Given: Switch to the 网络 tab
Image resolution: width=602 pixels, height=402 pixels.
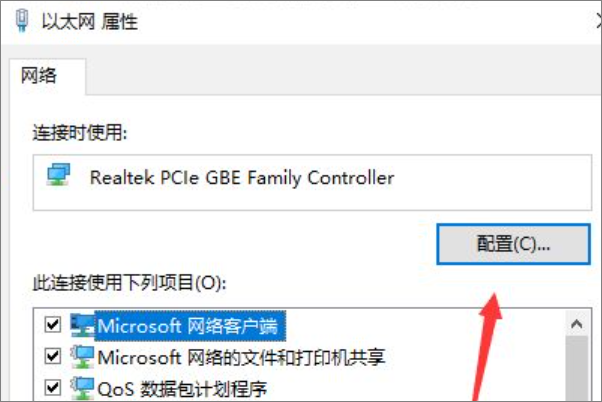Looking at the screenshot, I should pyautogui.click(x=38, y=75).
